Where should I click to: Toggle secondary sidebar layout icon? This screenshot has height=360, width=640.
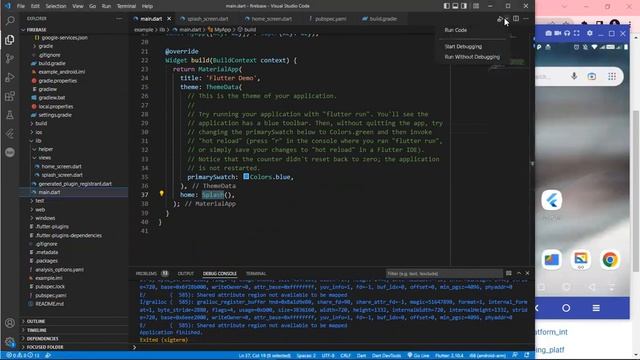coord(464,6)
